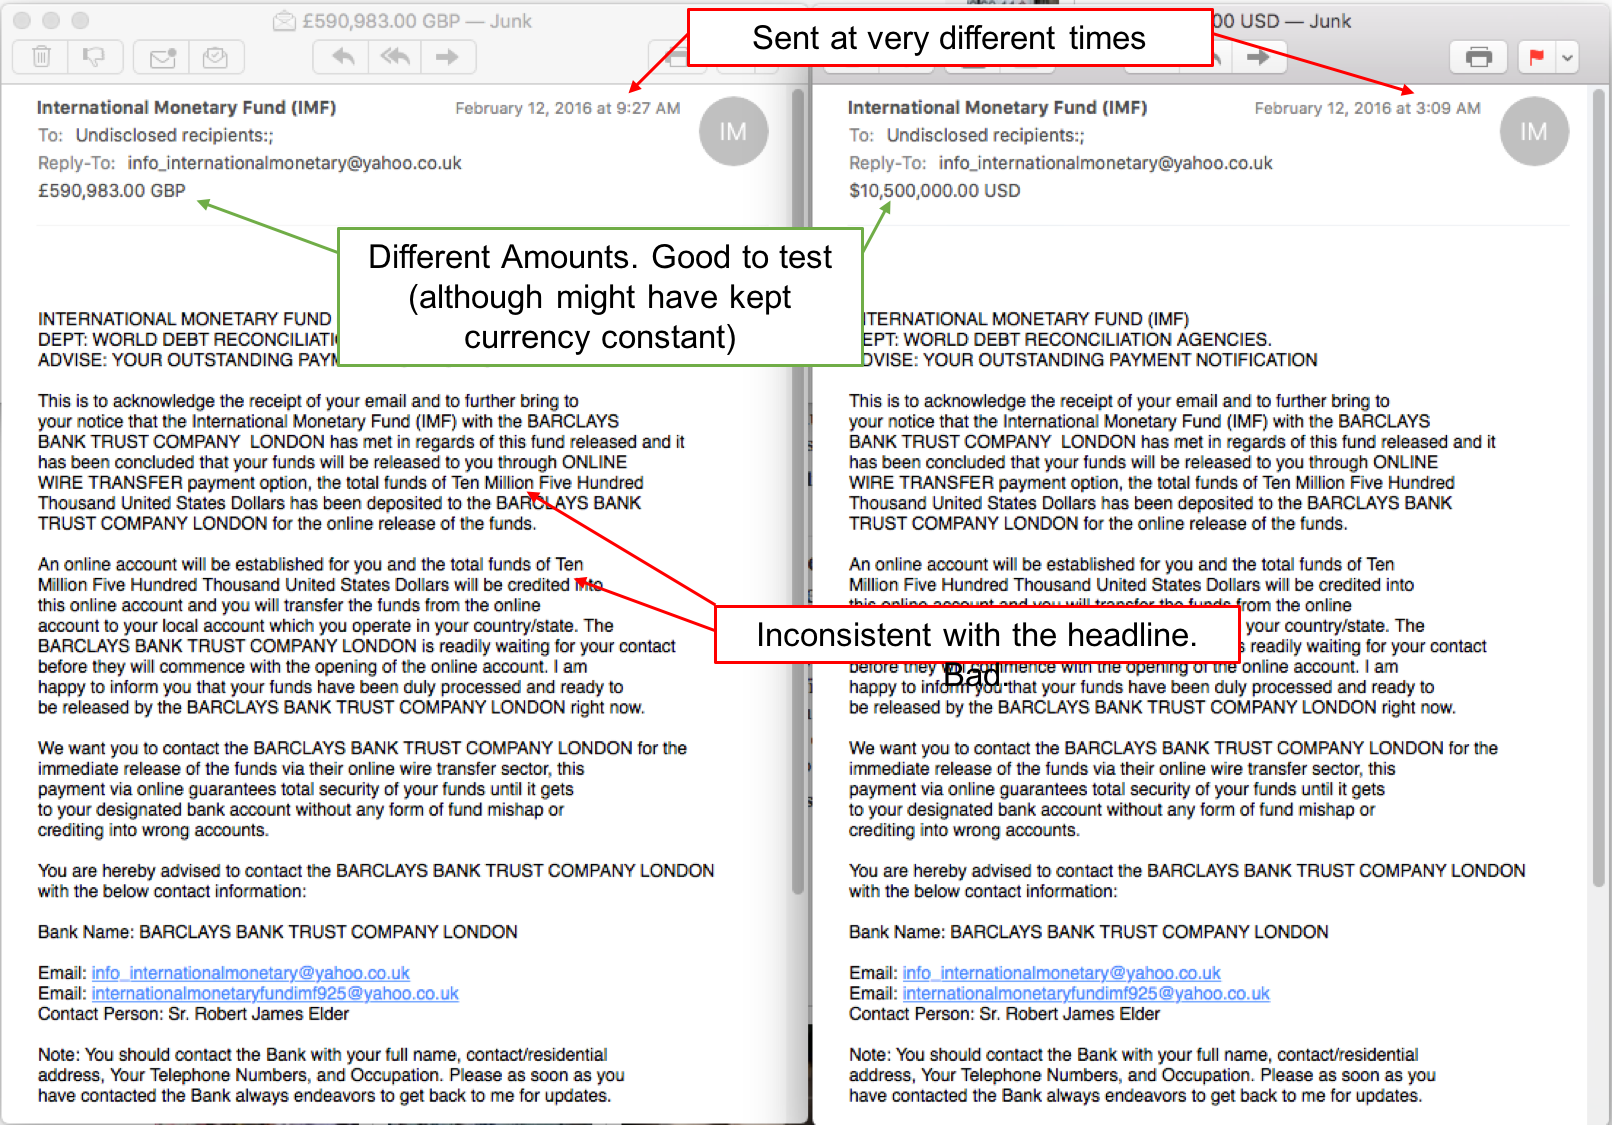
Task: Click Undisclosed recipients in the USD email
Action: point(986,135)
